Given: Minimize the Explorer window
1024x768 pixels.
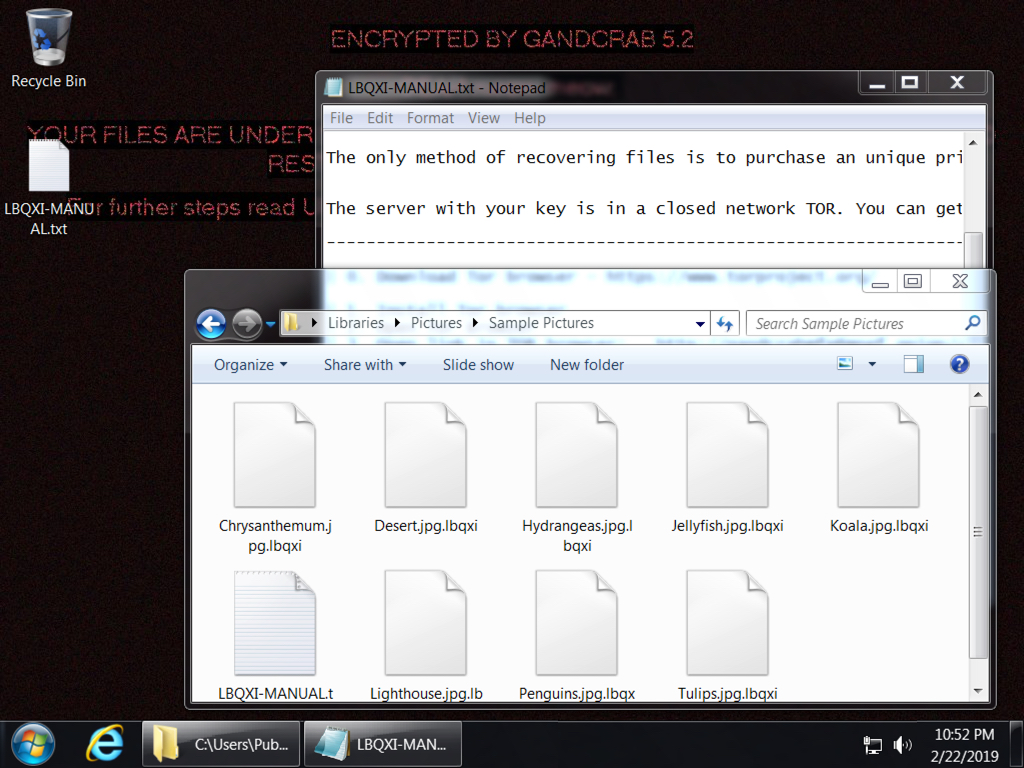Looking at the screenshot, I should pyautogui.click(x=880, y=281).
